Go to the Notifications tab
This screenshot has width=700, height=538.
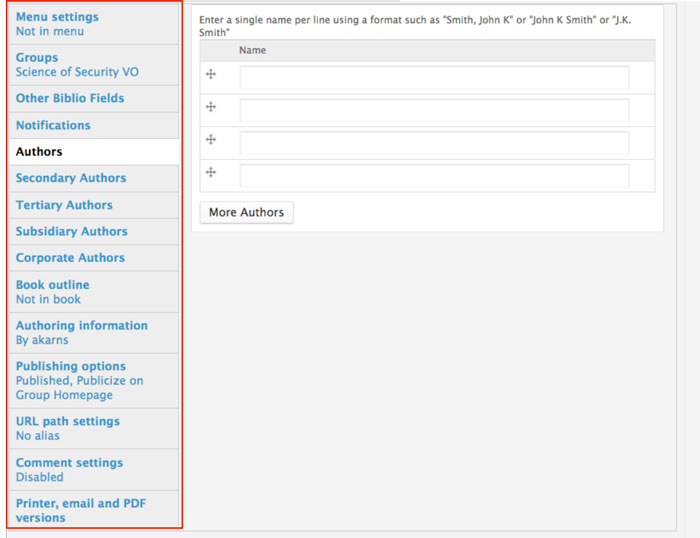click(53, 125)
